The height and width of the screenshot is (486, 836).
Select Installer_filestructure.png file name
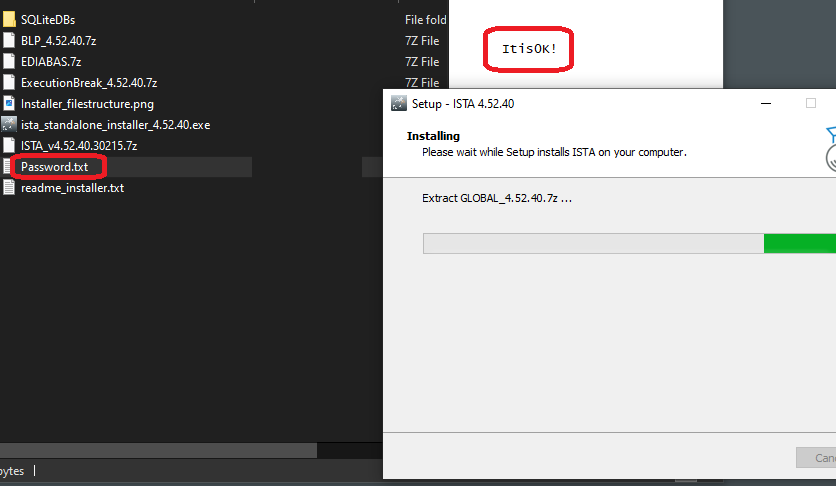click(x=87, y=104)
